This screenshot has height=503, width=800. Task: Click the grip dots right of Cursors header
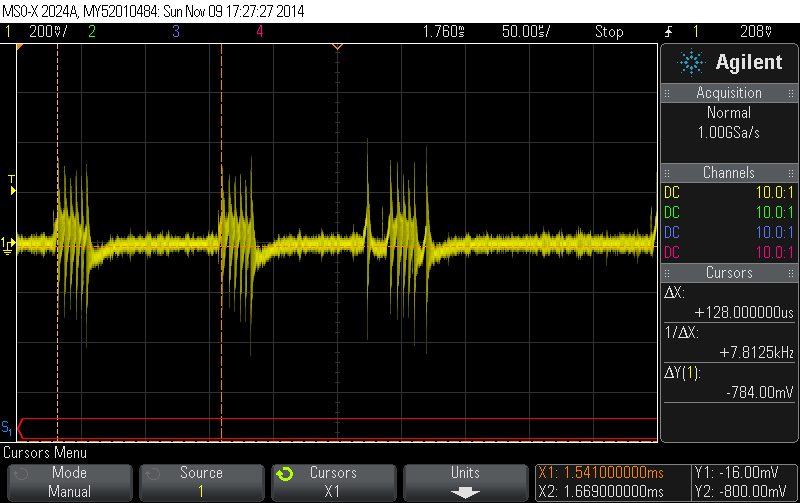[x=790, y=273]
